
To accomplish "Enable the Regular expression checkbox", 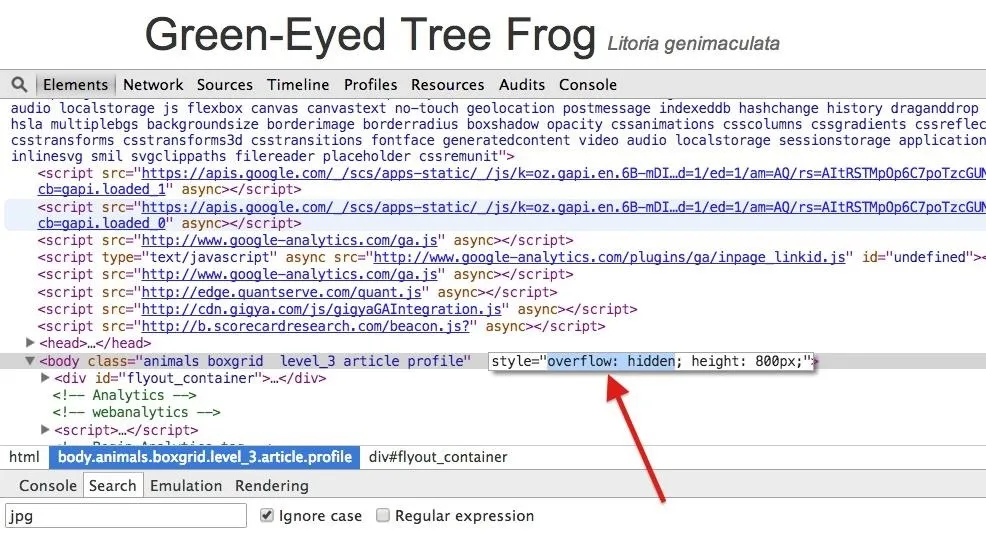I will 382,515.
